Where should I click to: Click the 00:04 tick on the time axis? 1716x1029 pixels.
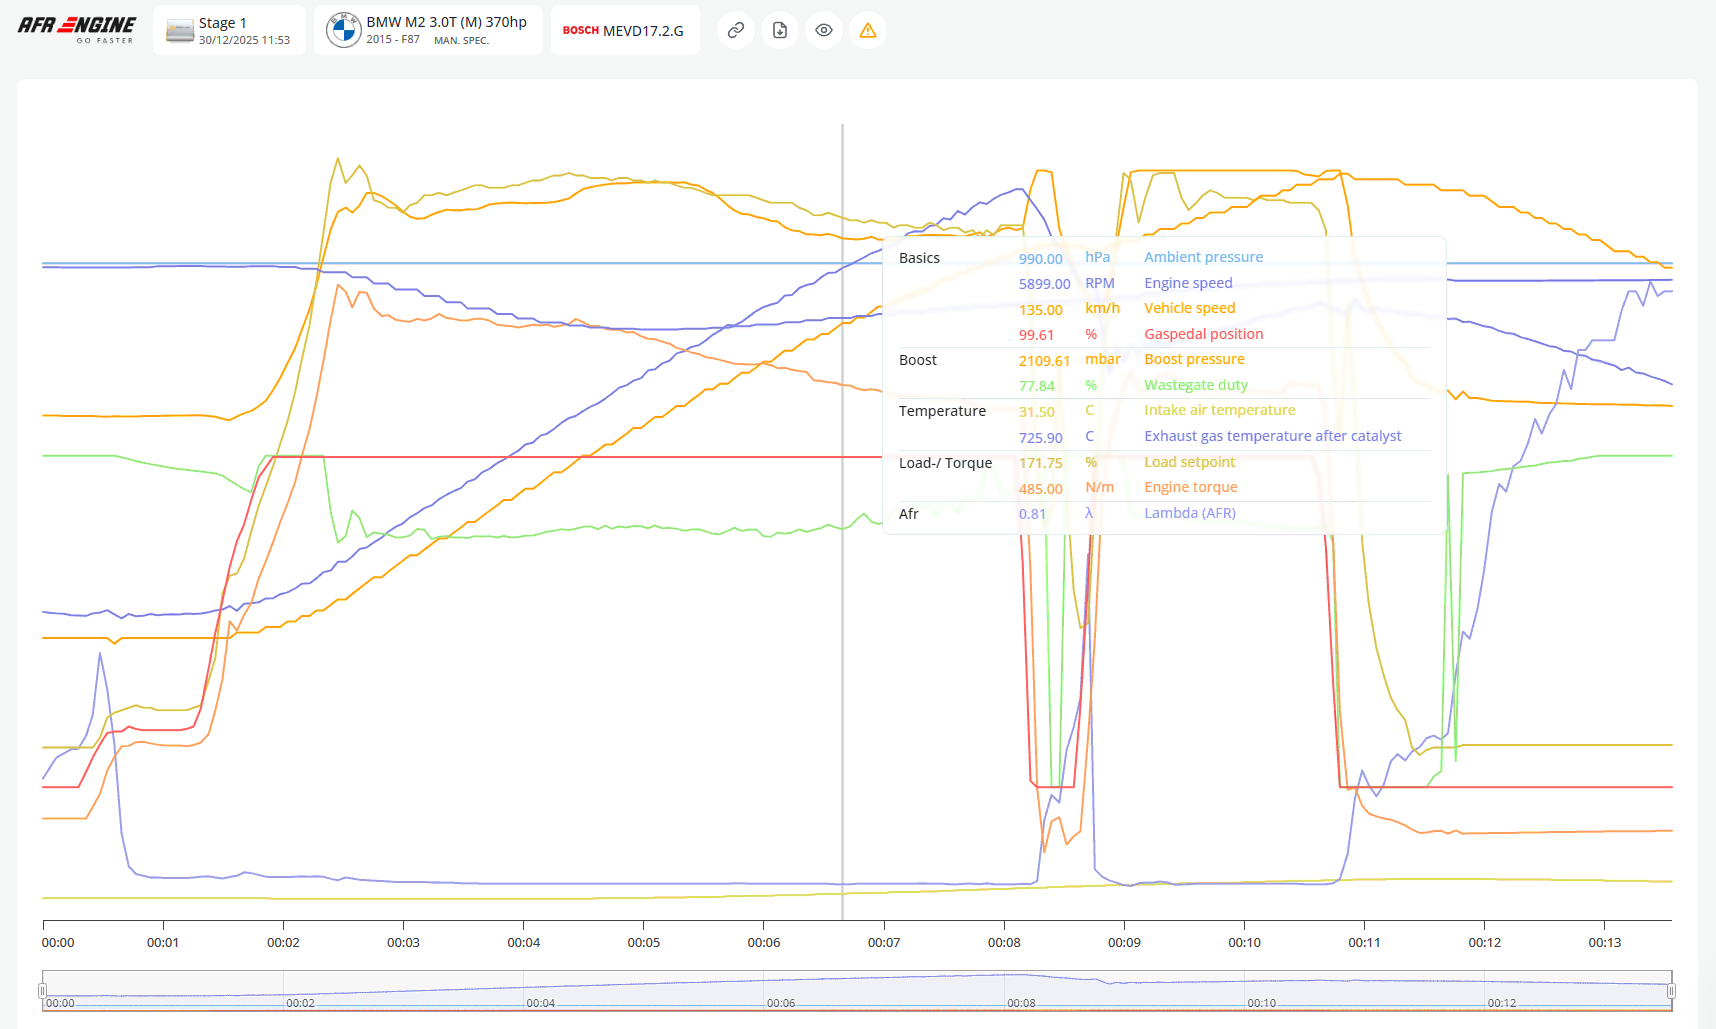point(523,942)
